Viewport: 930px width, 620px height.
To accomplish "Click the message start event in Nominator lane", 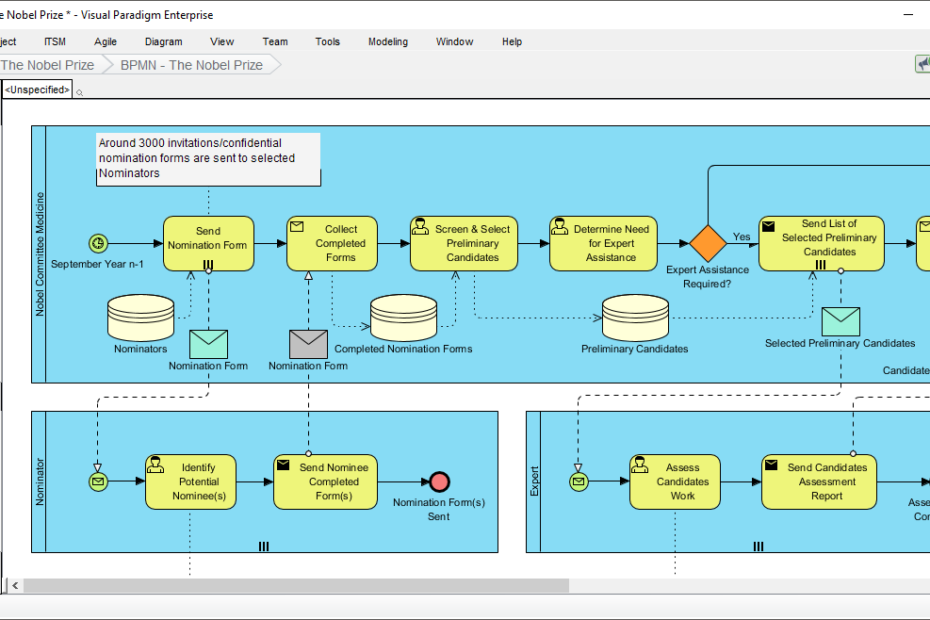I will point(97,481).
